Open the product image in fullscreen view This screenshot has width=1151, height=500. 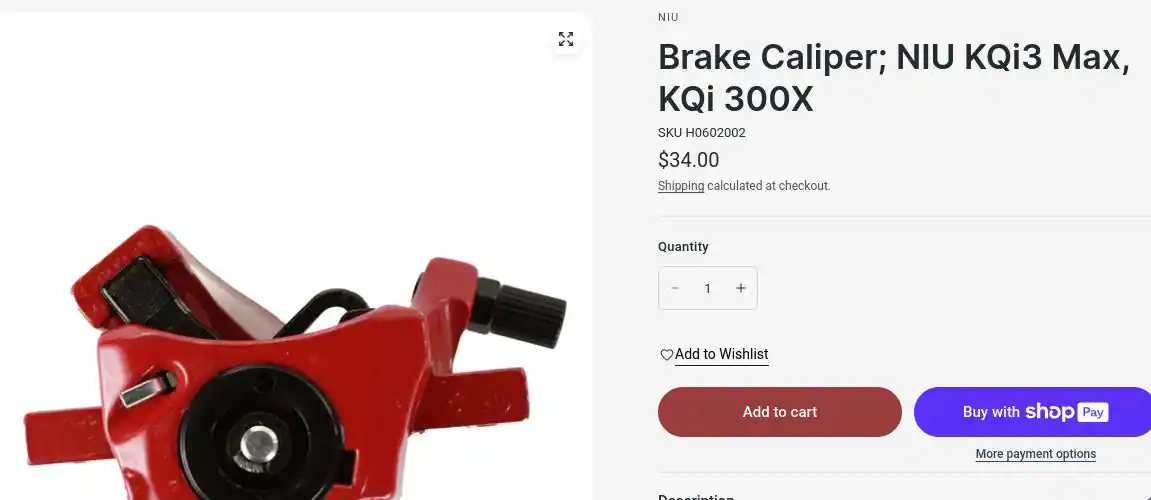565,39
